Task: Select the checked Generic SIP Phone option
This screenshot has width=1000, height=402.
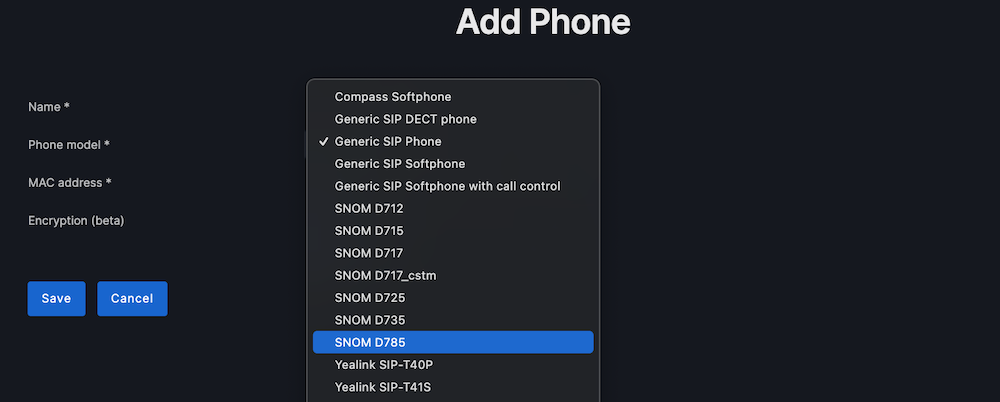Action: click(388, 141)
